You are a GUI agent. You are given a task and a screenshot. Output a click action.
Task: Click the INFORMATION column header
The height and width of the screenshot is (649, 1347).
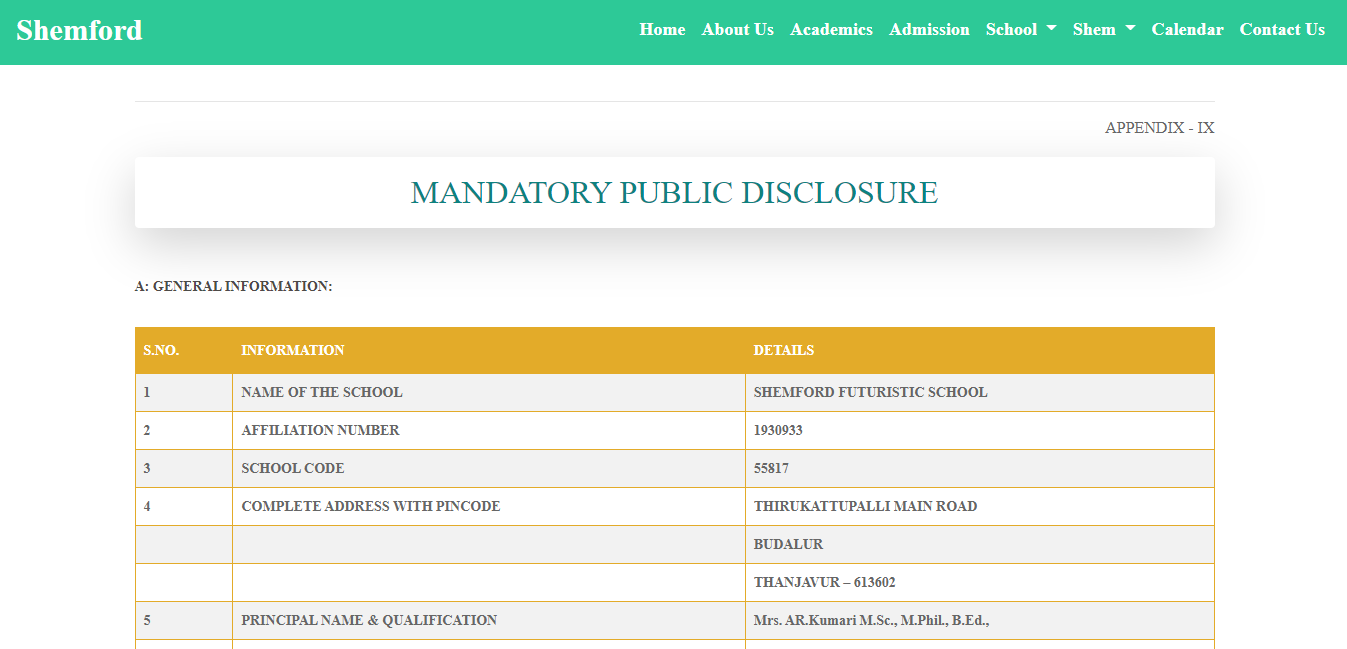[x=489, y=350]
